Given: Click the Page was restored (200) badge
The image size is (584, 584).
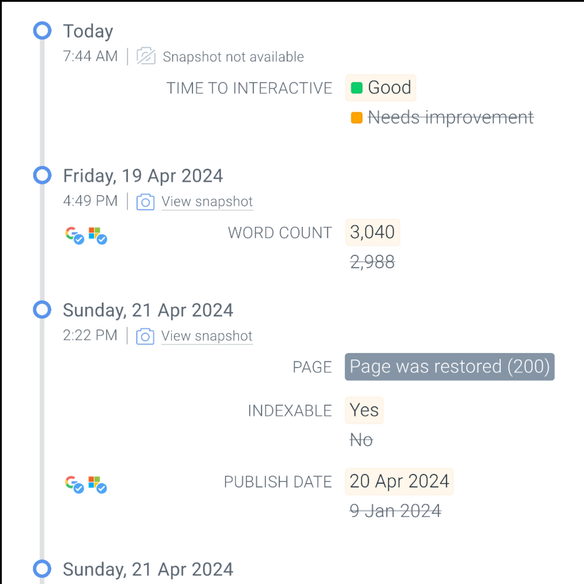Looking at the screenshot, I should [x=450, y=367].
